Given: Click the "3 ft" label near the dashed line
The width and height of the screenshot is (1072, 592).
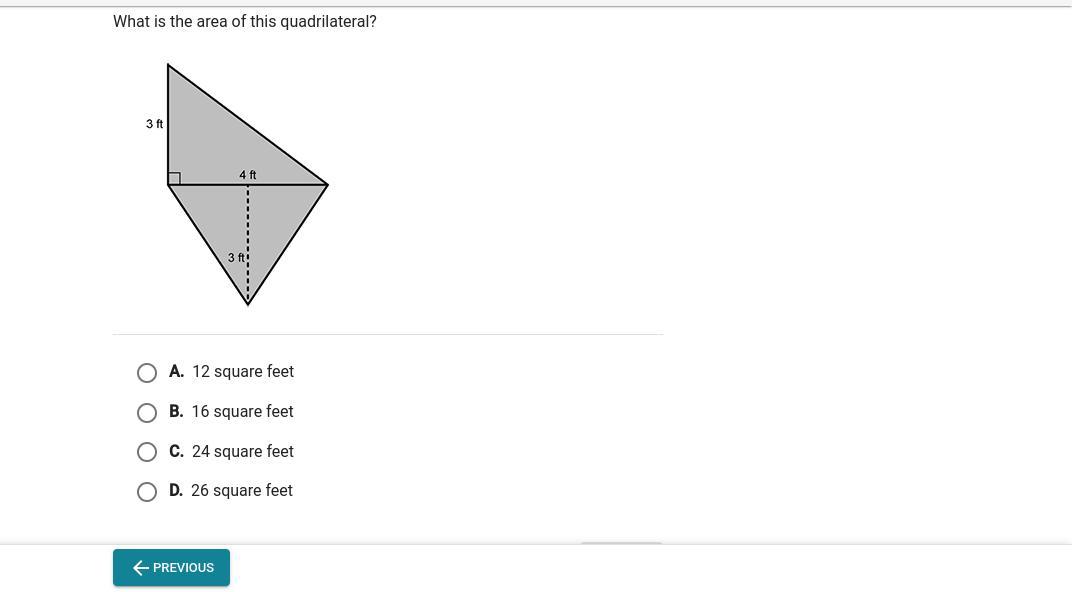Looking at the screenshot, I should [236, 258].
